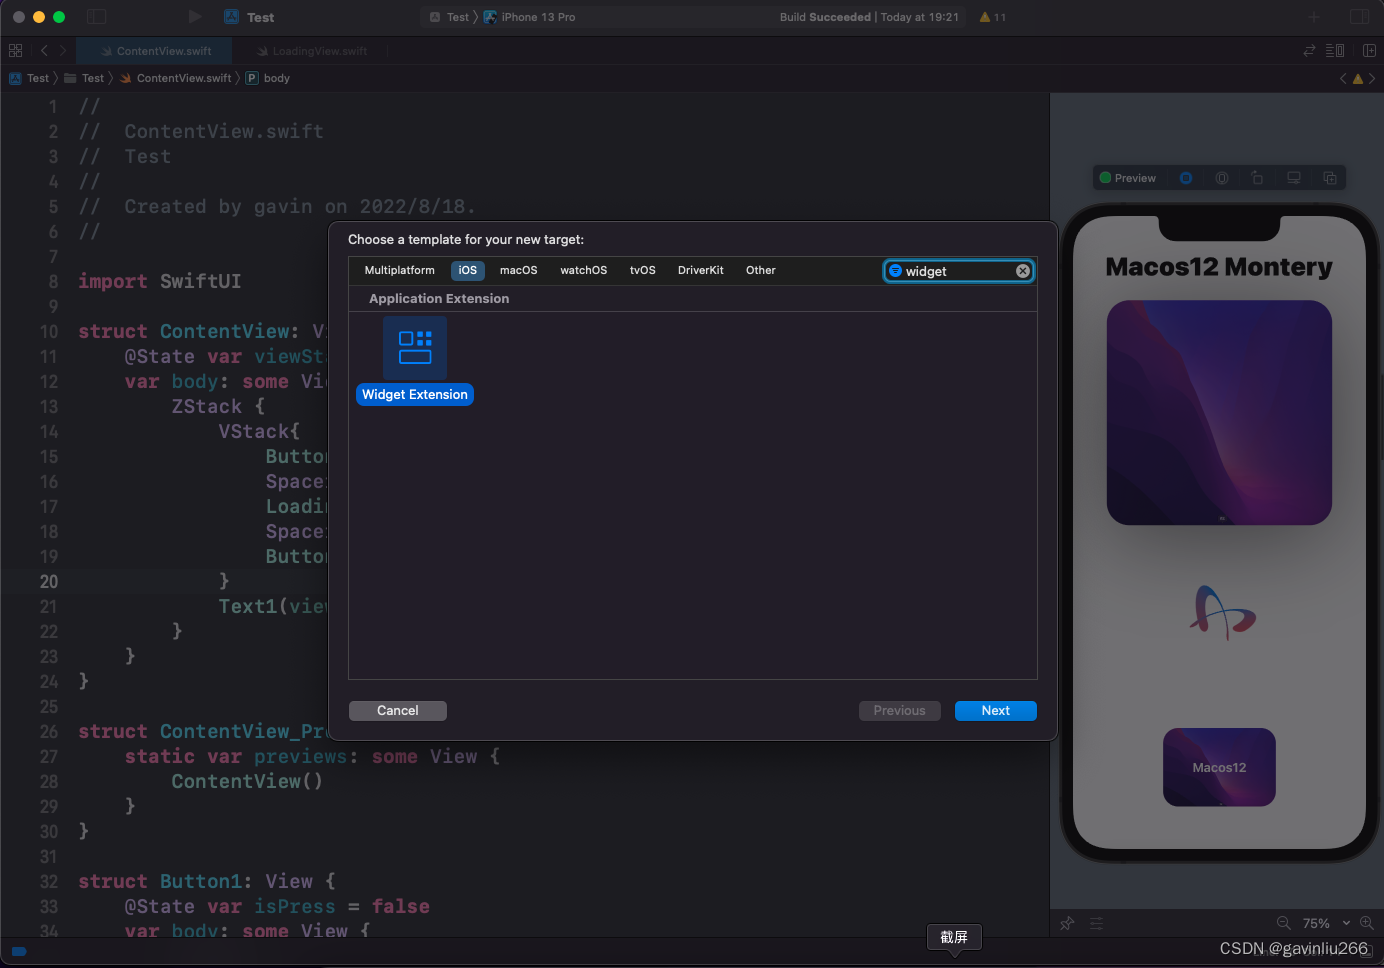Image resolution: width=1384 pixels, height=968 pixels.
Task: Click the Macos12 button in preview
Action: [x=1219, y=767]
